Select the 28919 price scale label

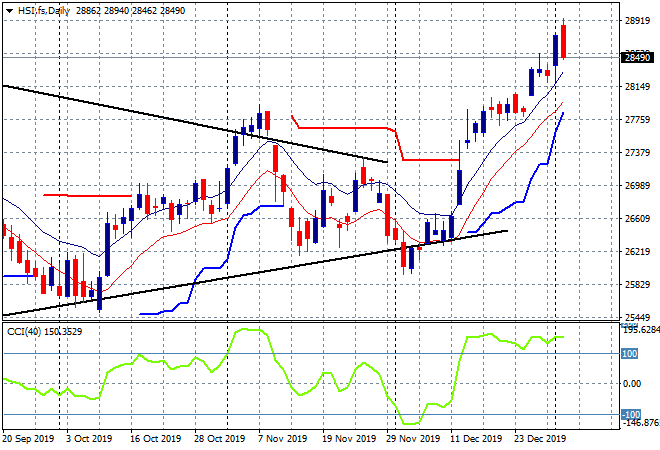pos(637,21)
